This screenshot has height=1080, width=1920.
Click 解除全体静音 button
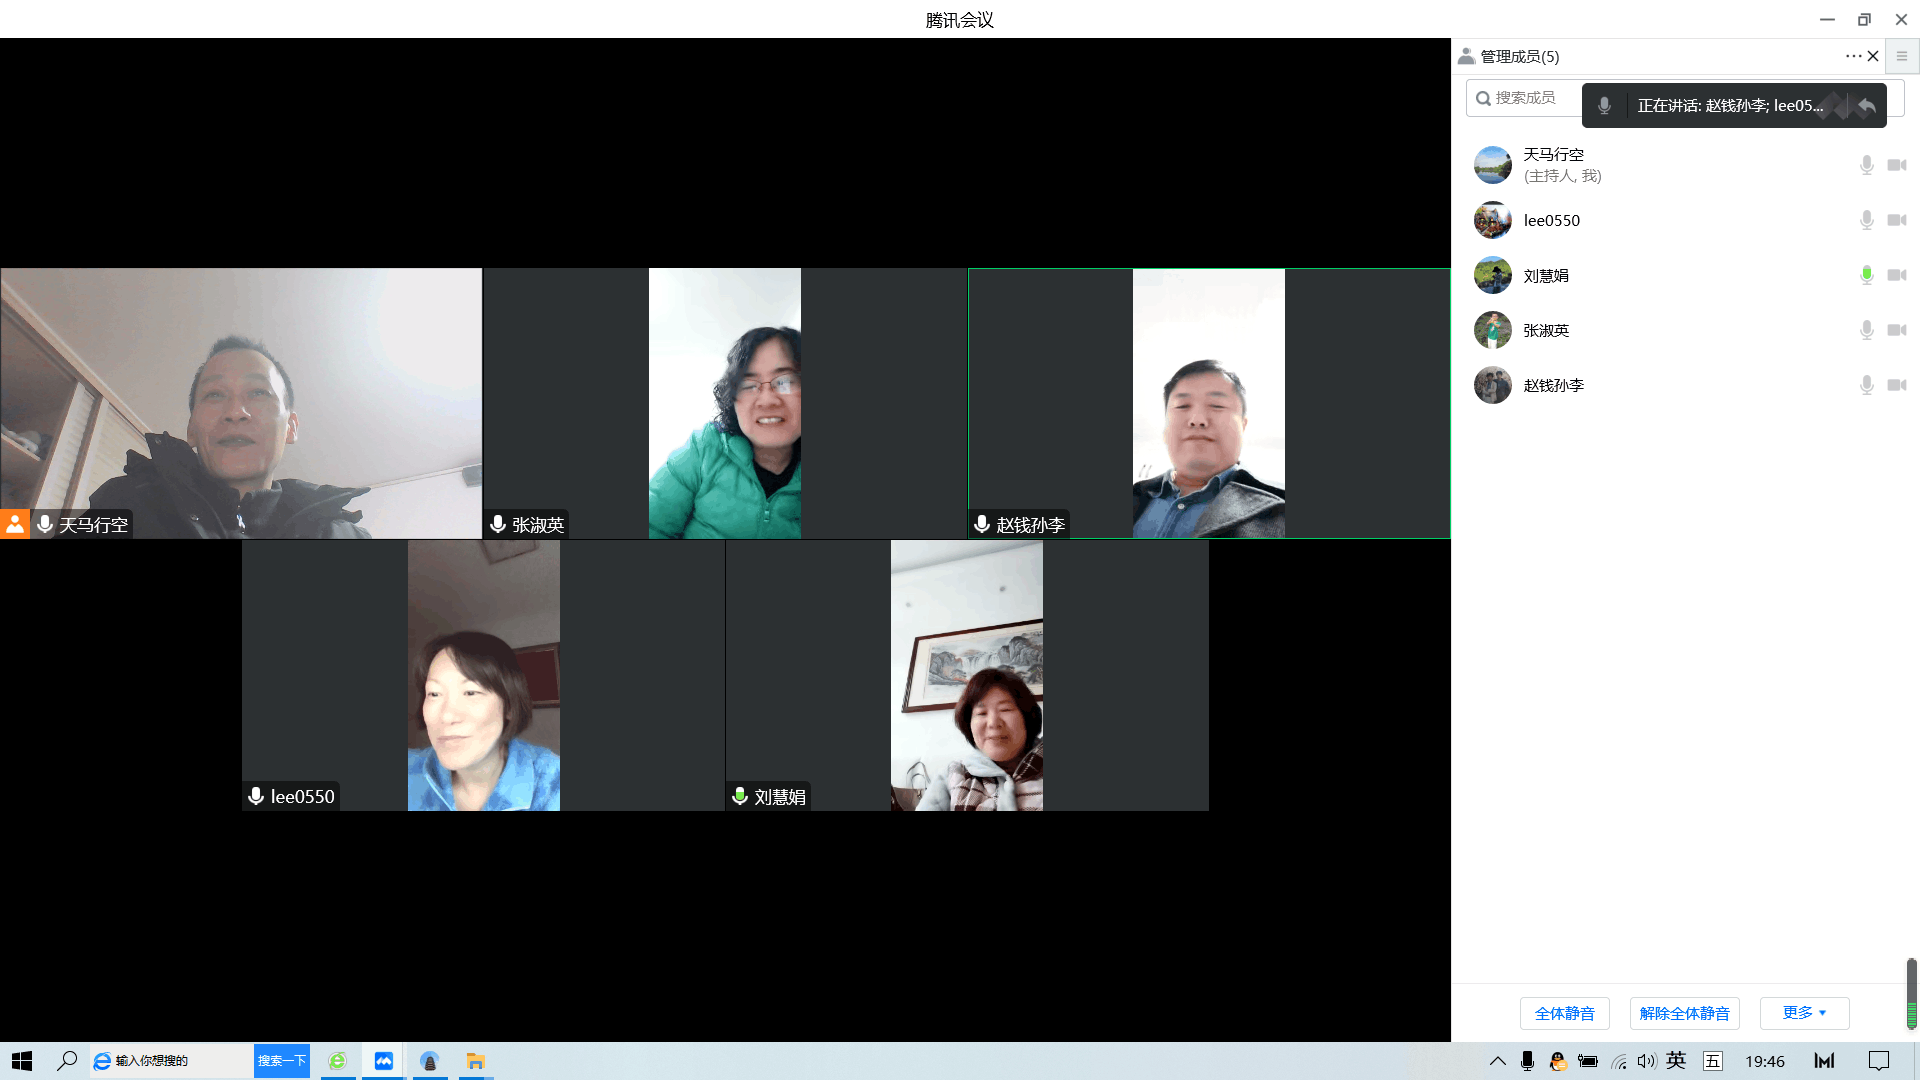(x=1684, y=1013)
